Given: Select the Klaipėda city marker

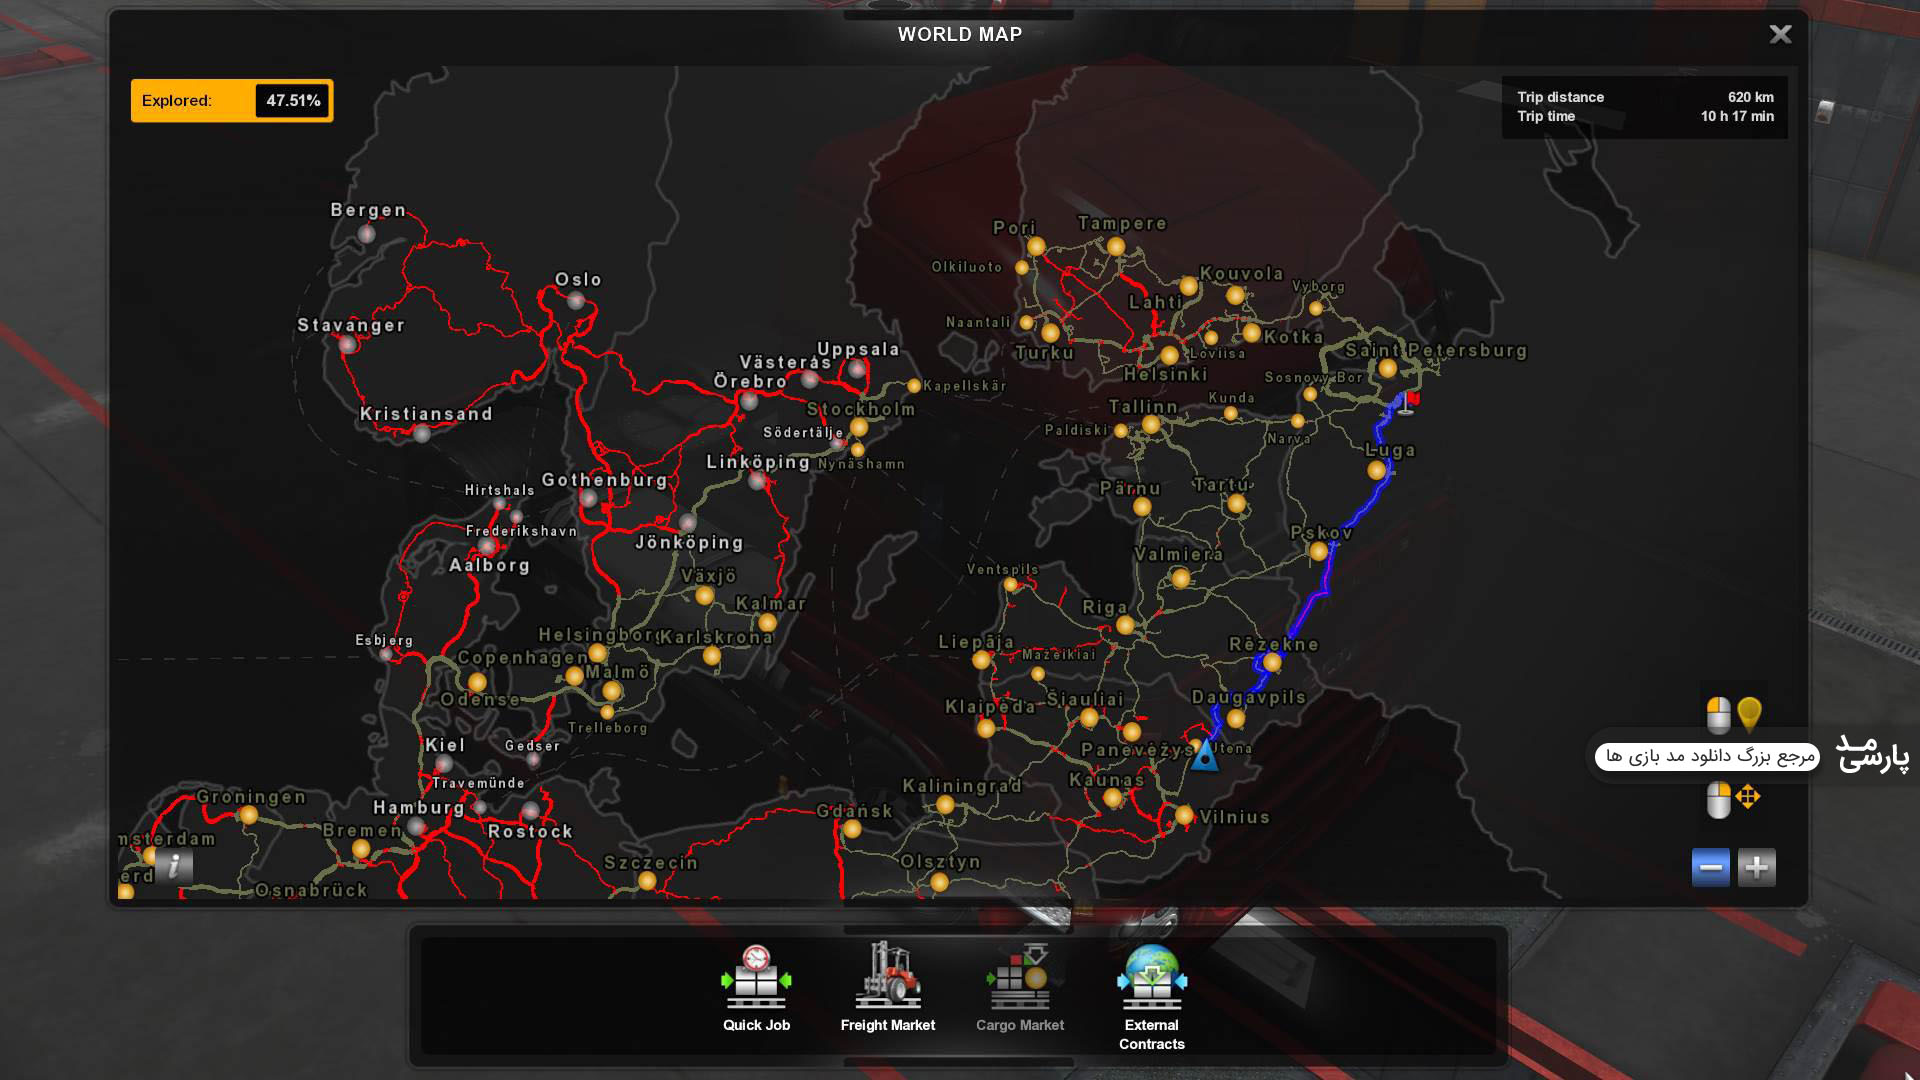Looking at the screenshot, I should [x=986, y=728].
